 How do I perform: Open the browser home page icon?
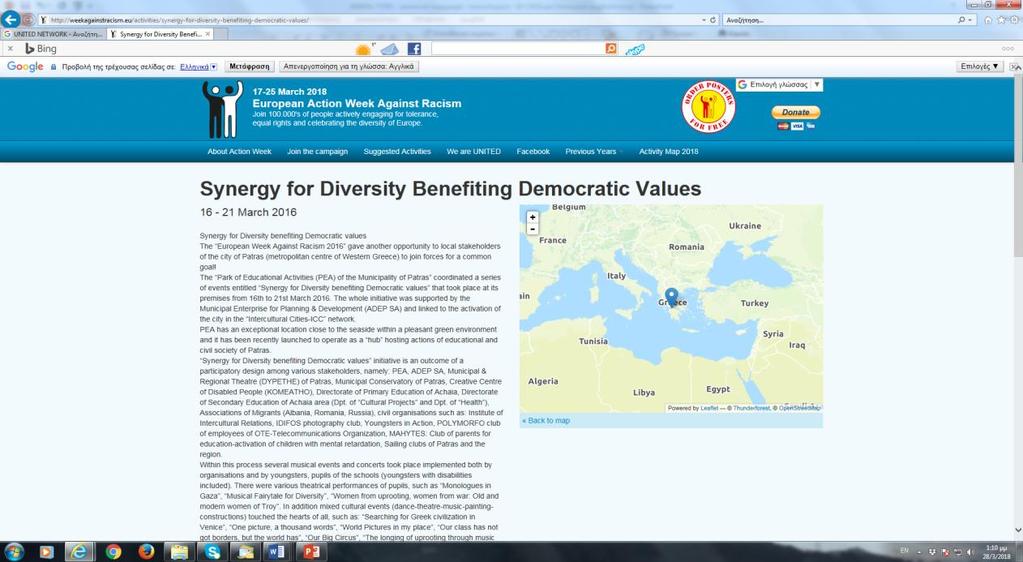(988, 20)
